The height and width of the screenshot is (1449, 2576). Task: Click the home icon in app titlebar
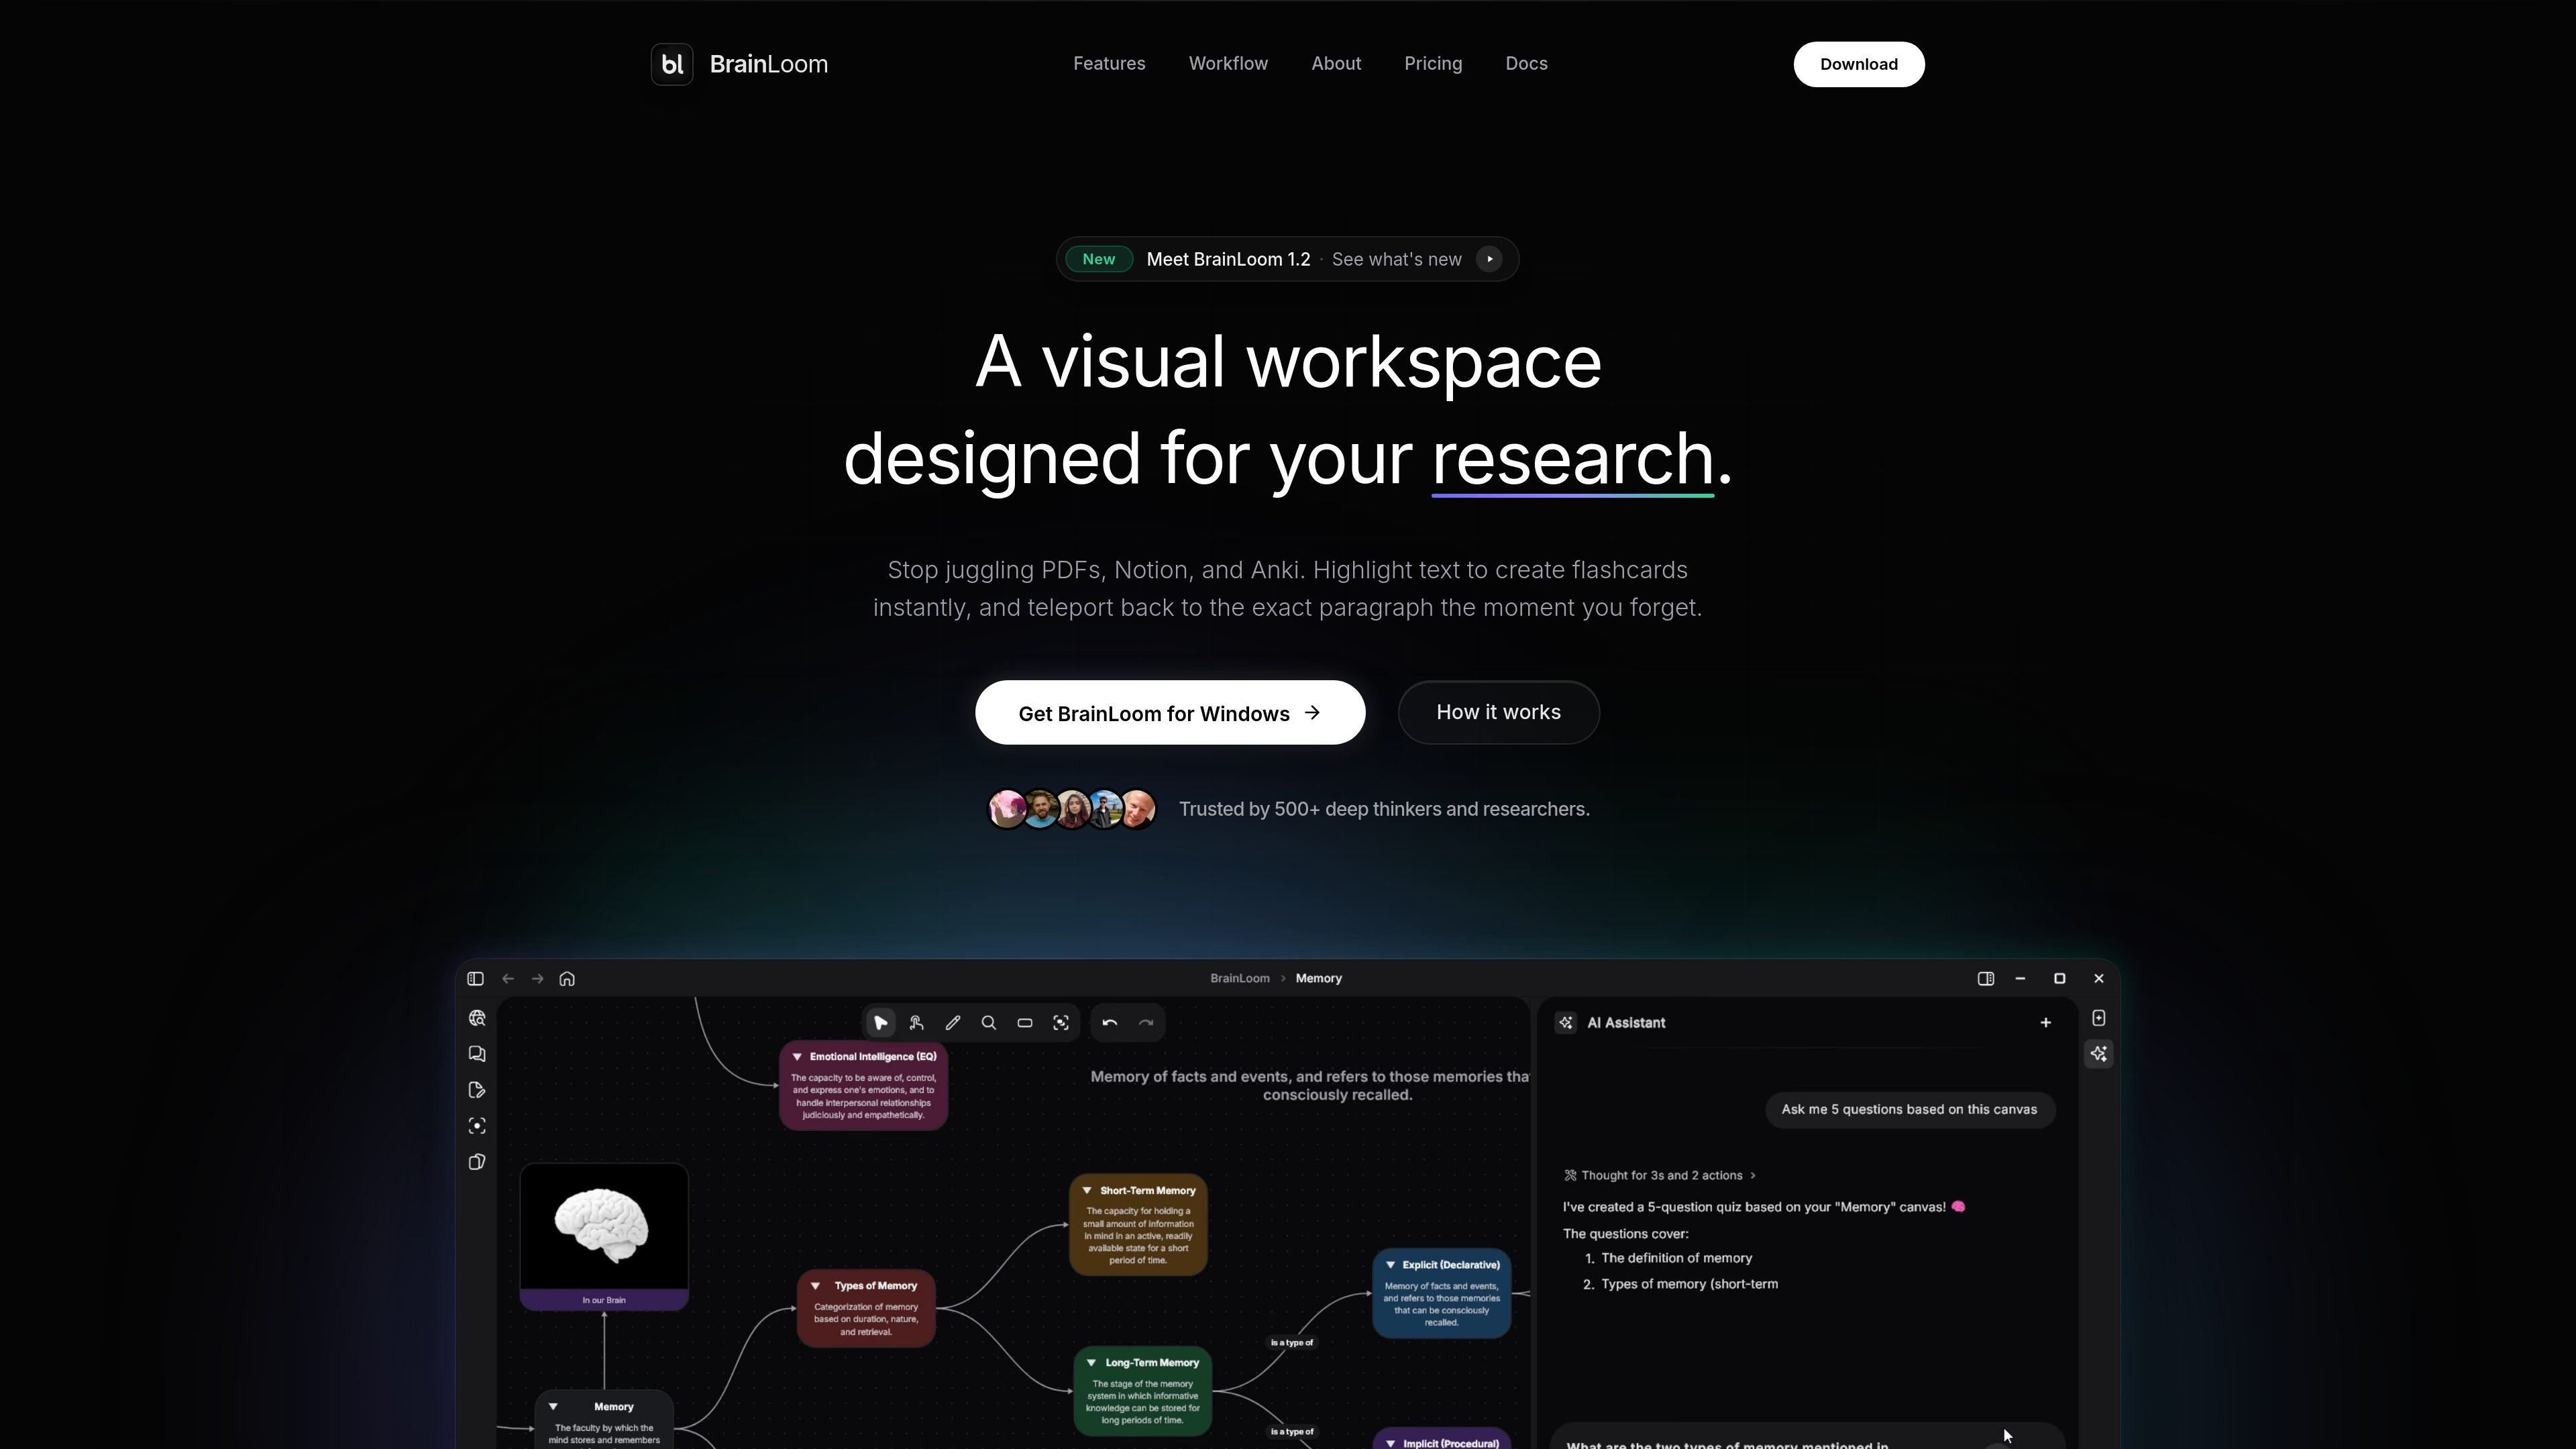(x=567, y=978)
